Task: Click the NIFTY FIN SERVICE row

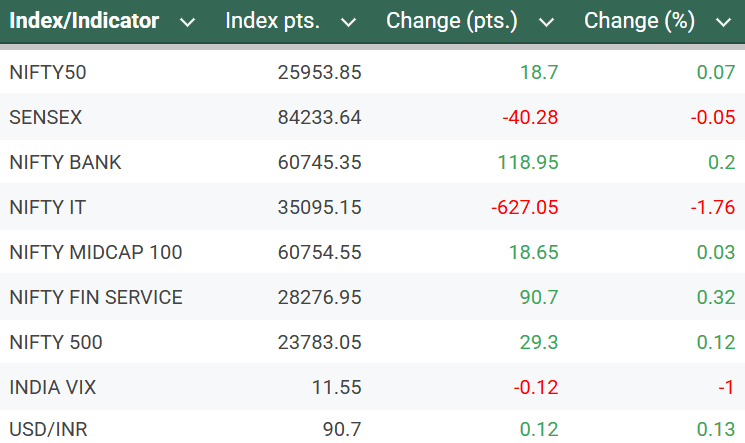Action: 95,297
